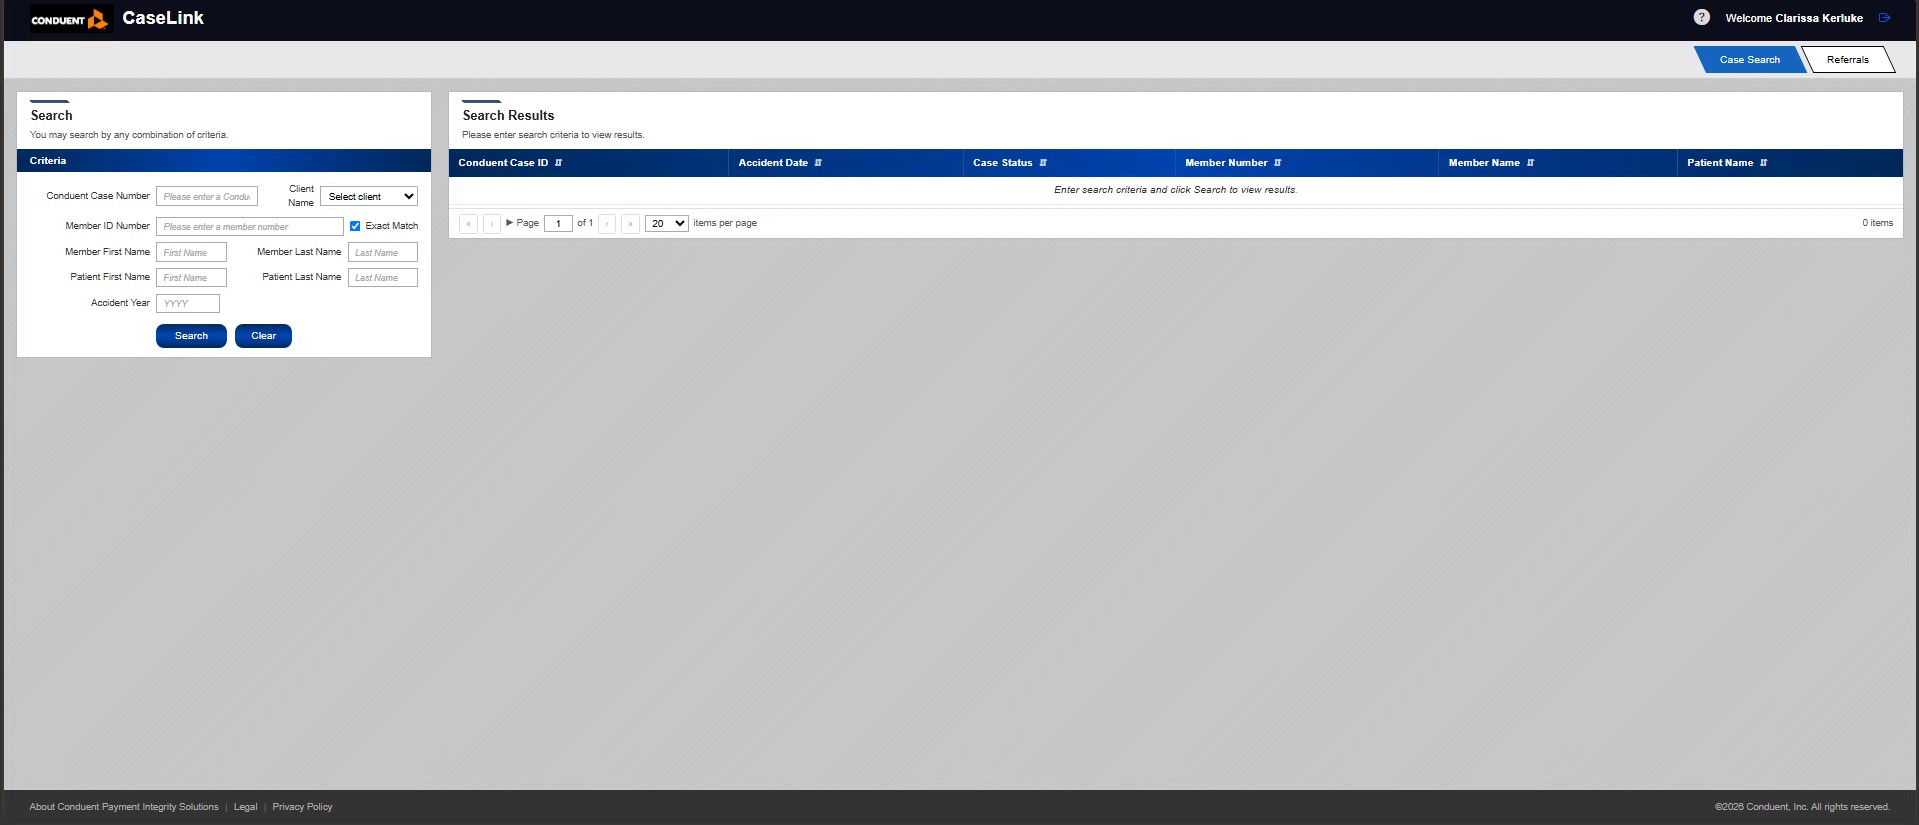This screenshot has height=825, width=1919.
Task: Switch to the Referrals tab
Action: (x=1847, y=60)
